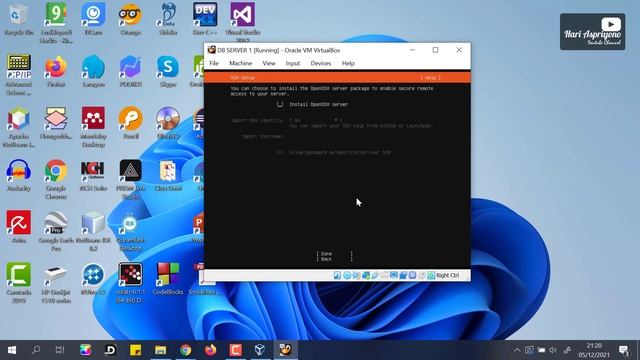The width and height of the screenshot is (640, 360).
Task: Click the hard disk activity status icon
Action: coord(337,276)
